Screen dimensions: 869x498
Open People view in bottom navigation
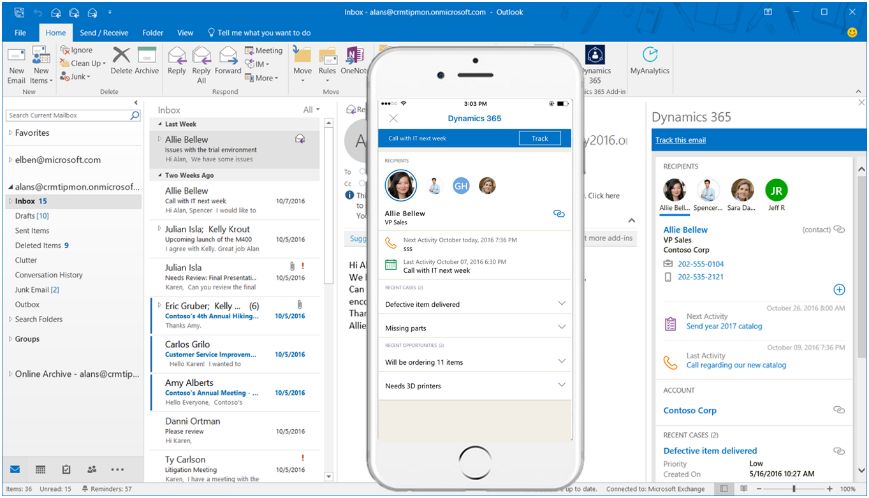tap(92, 469)
